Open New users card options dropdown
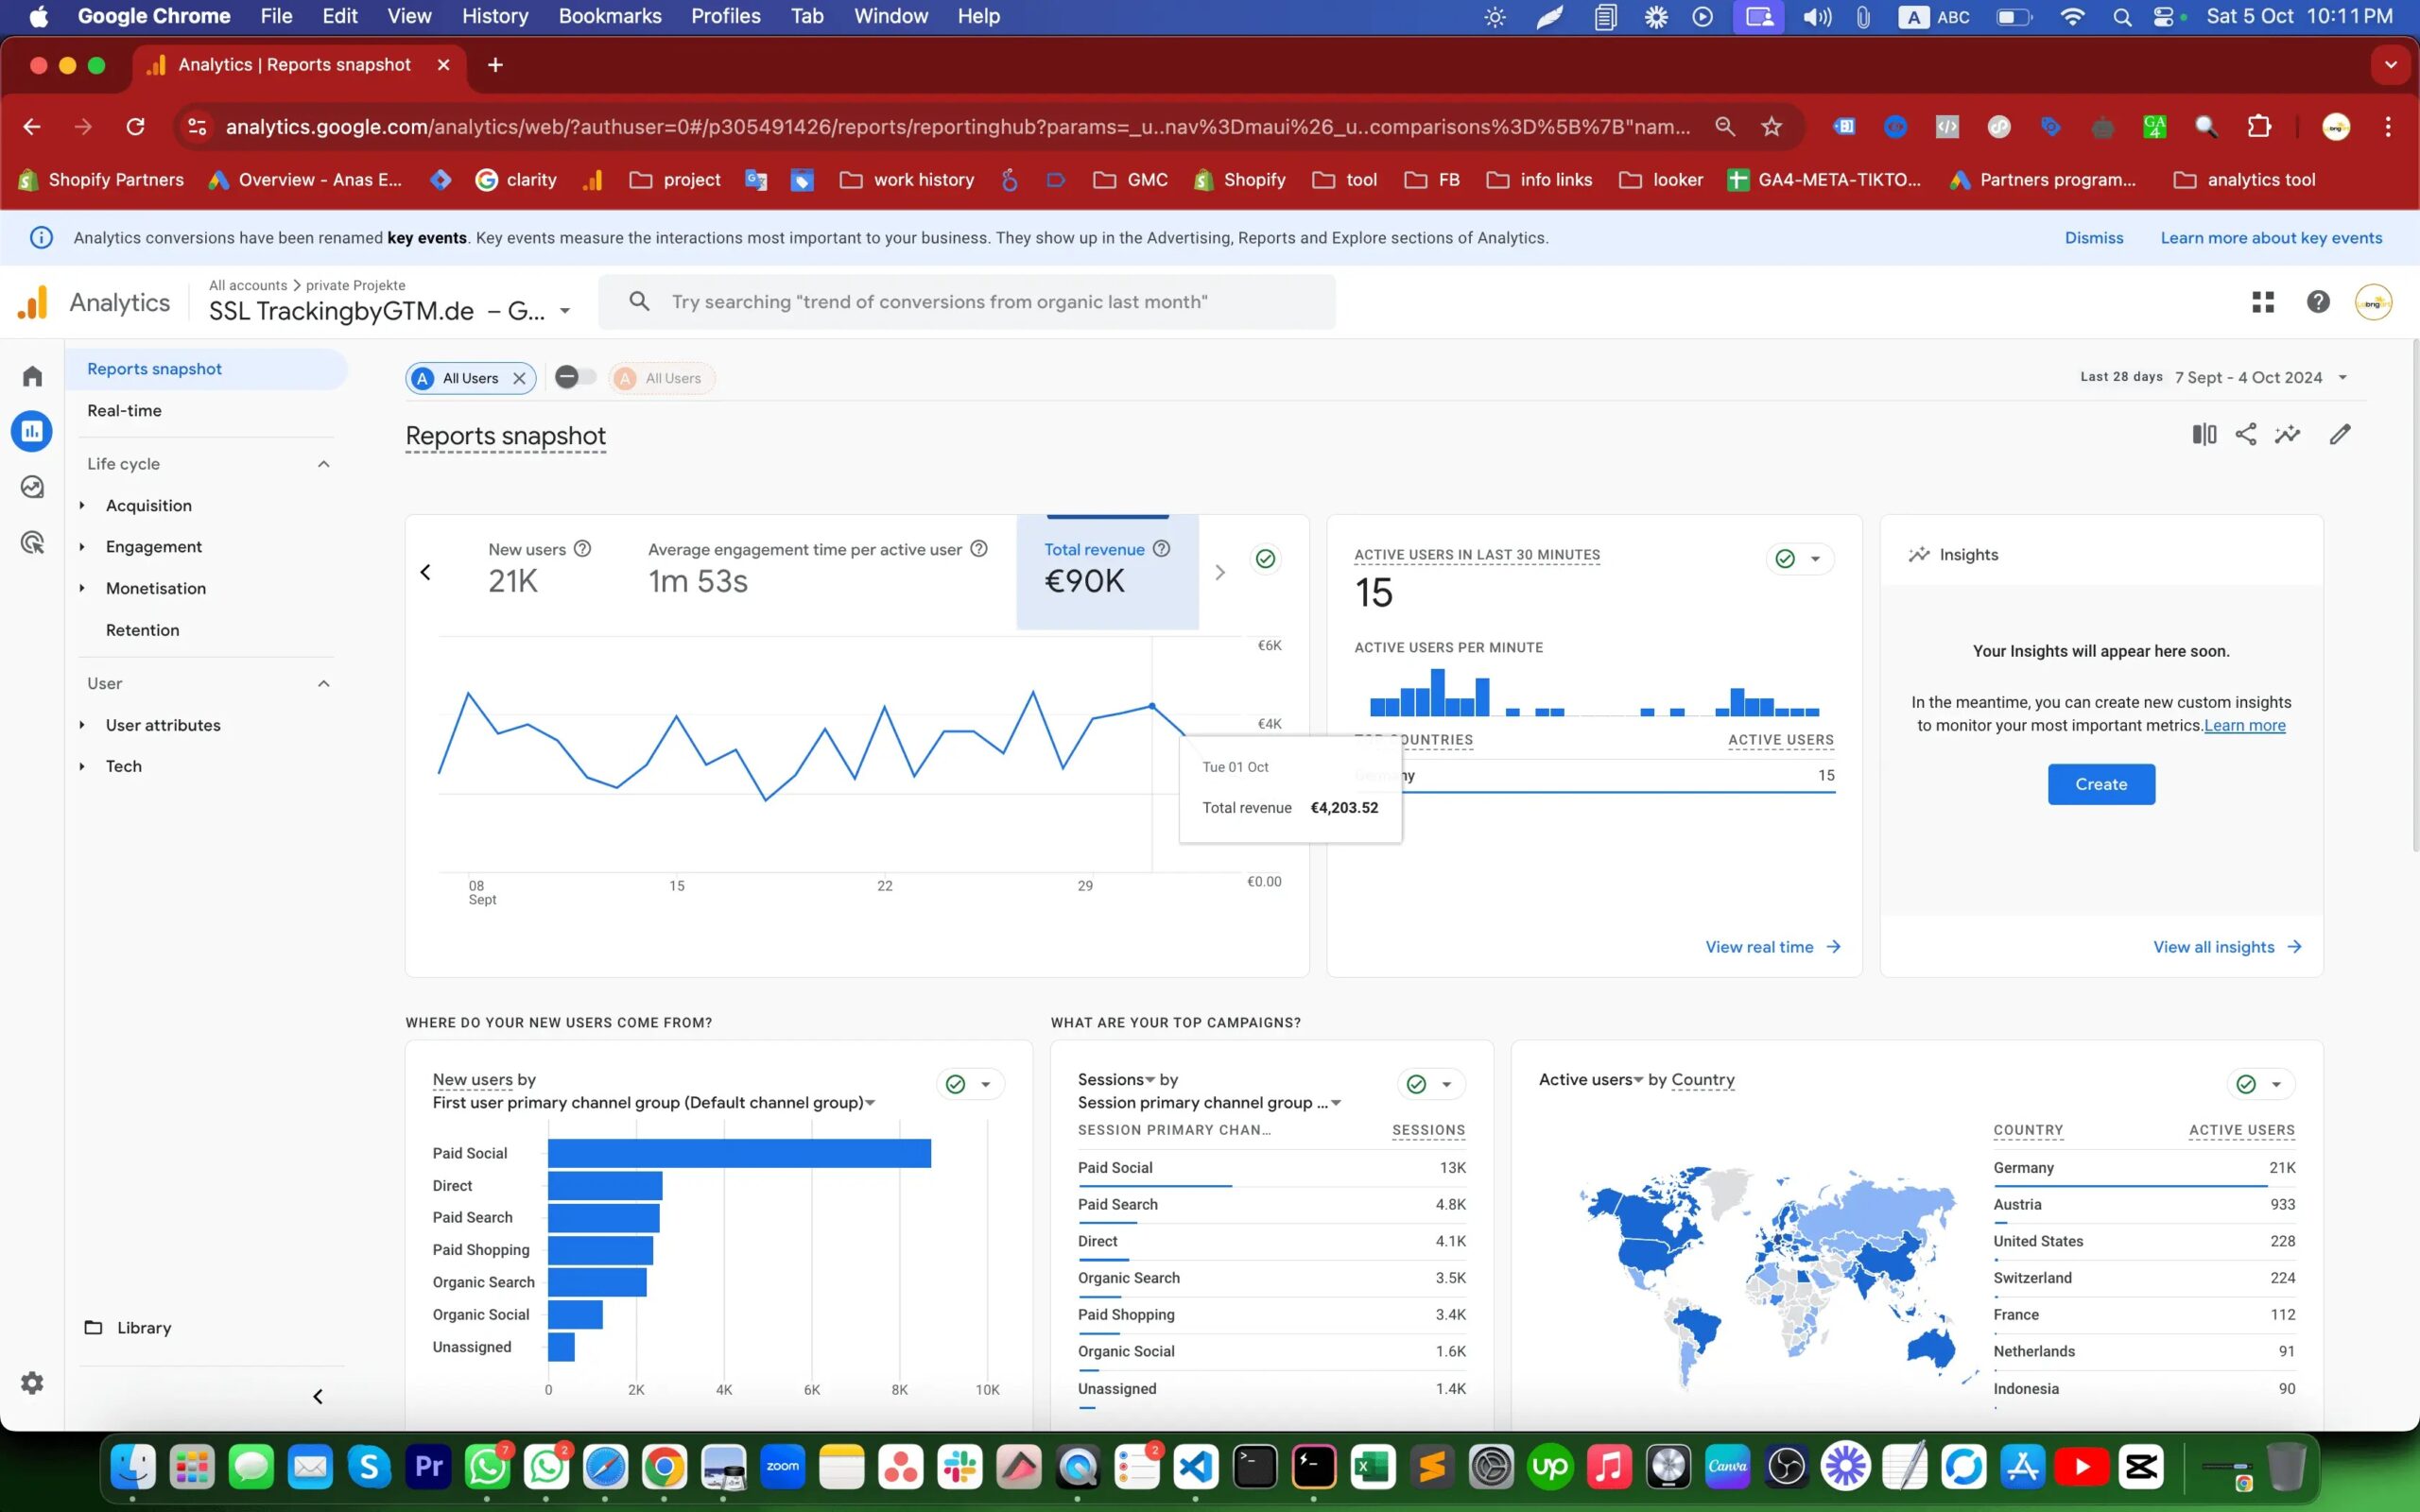The image size is (2420, 1512). click(x=985, y=1084)
